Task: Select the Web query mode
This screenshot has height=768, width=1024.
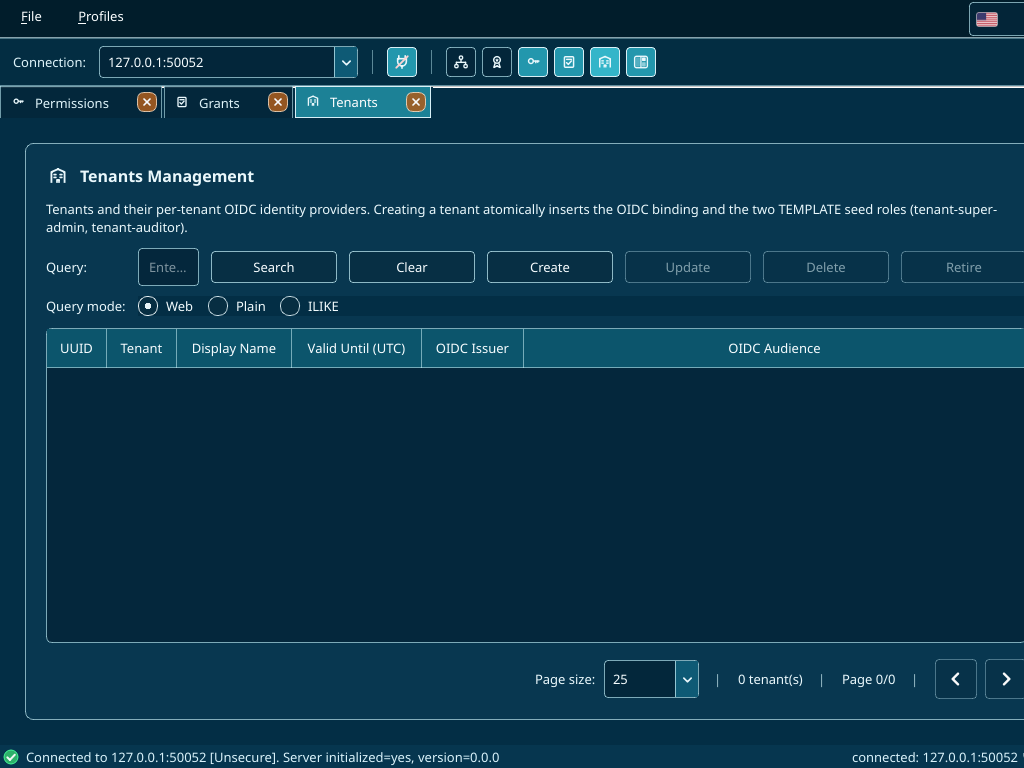Action: [148, 306]
